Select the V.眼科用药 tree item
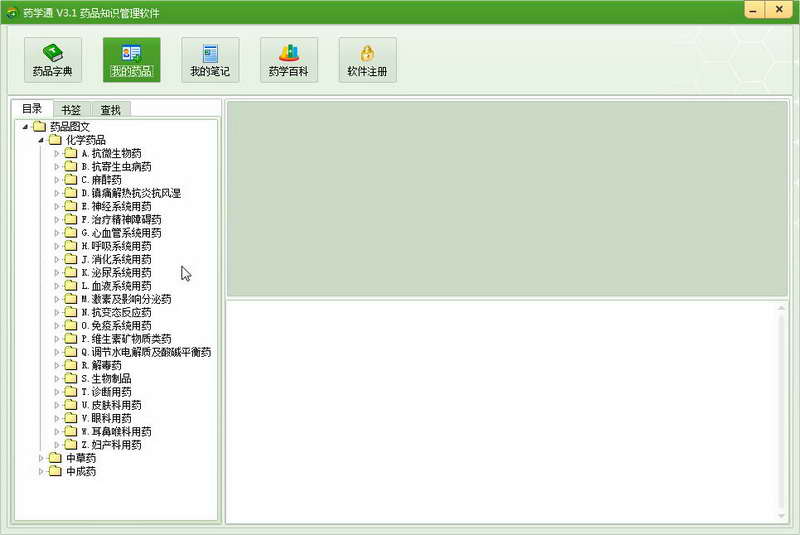This screenshot has height=535, width=800. 106,418
